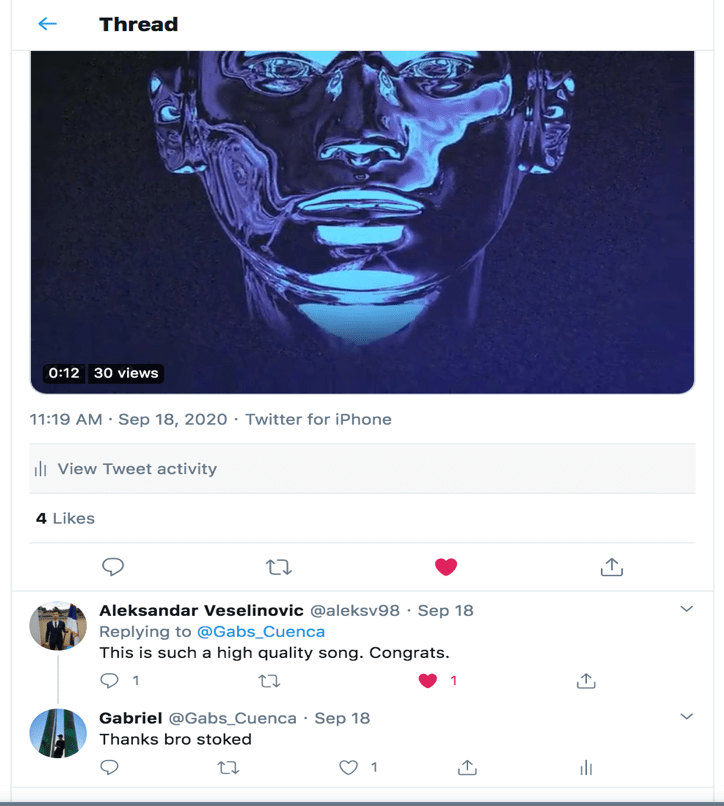Like Gabriel's "Thanks bro stoked" reply
The height and width of the screenshot is (806, 724).
pyautogui.click(x=348, y=768)
